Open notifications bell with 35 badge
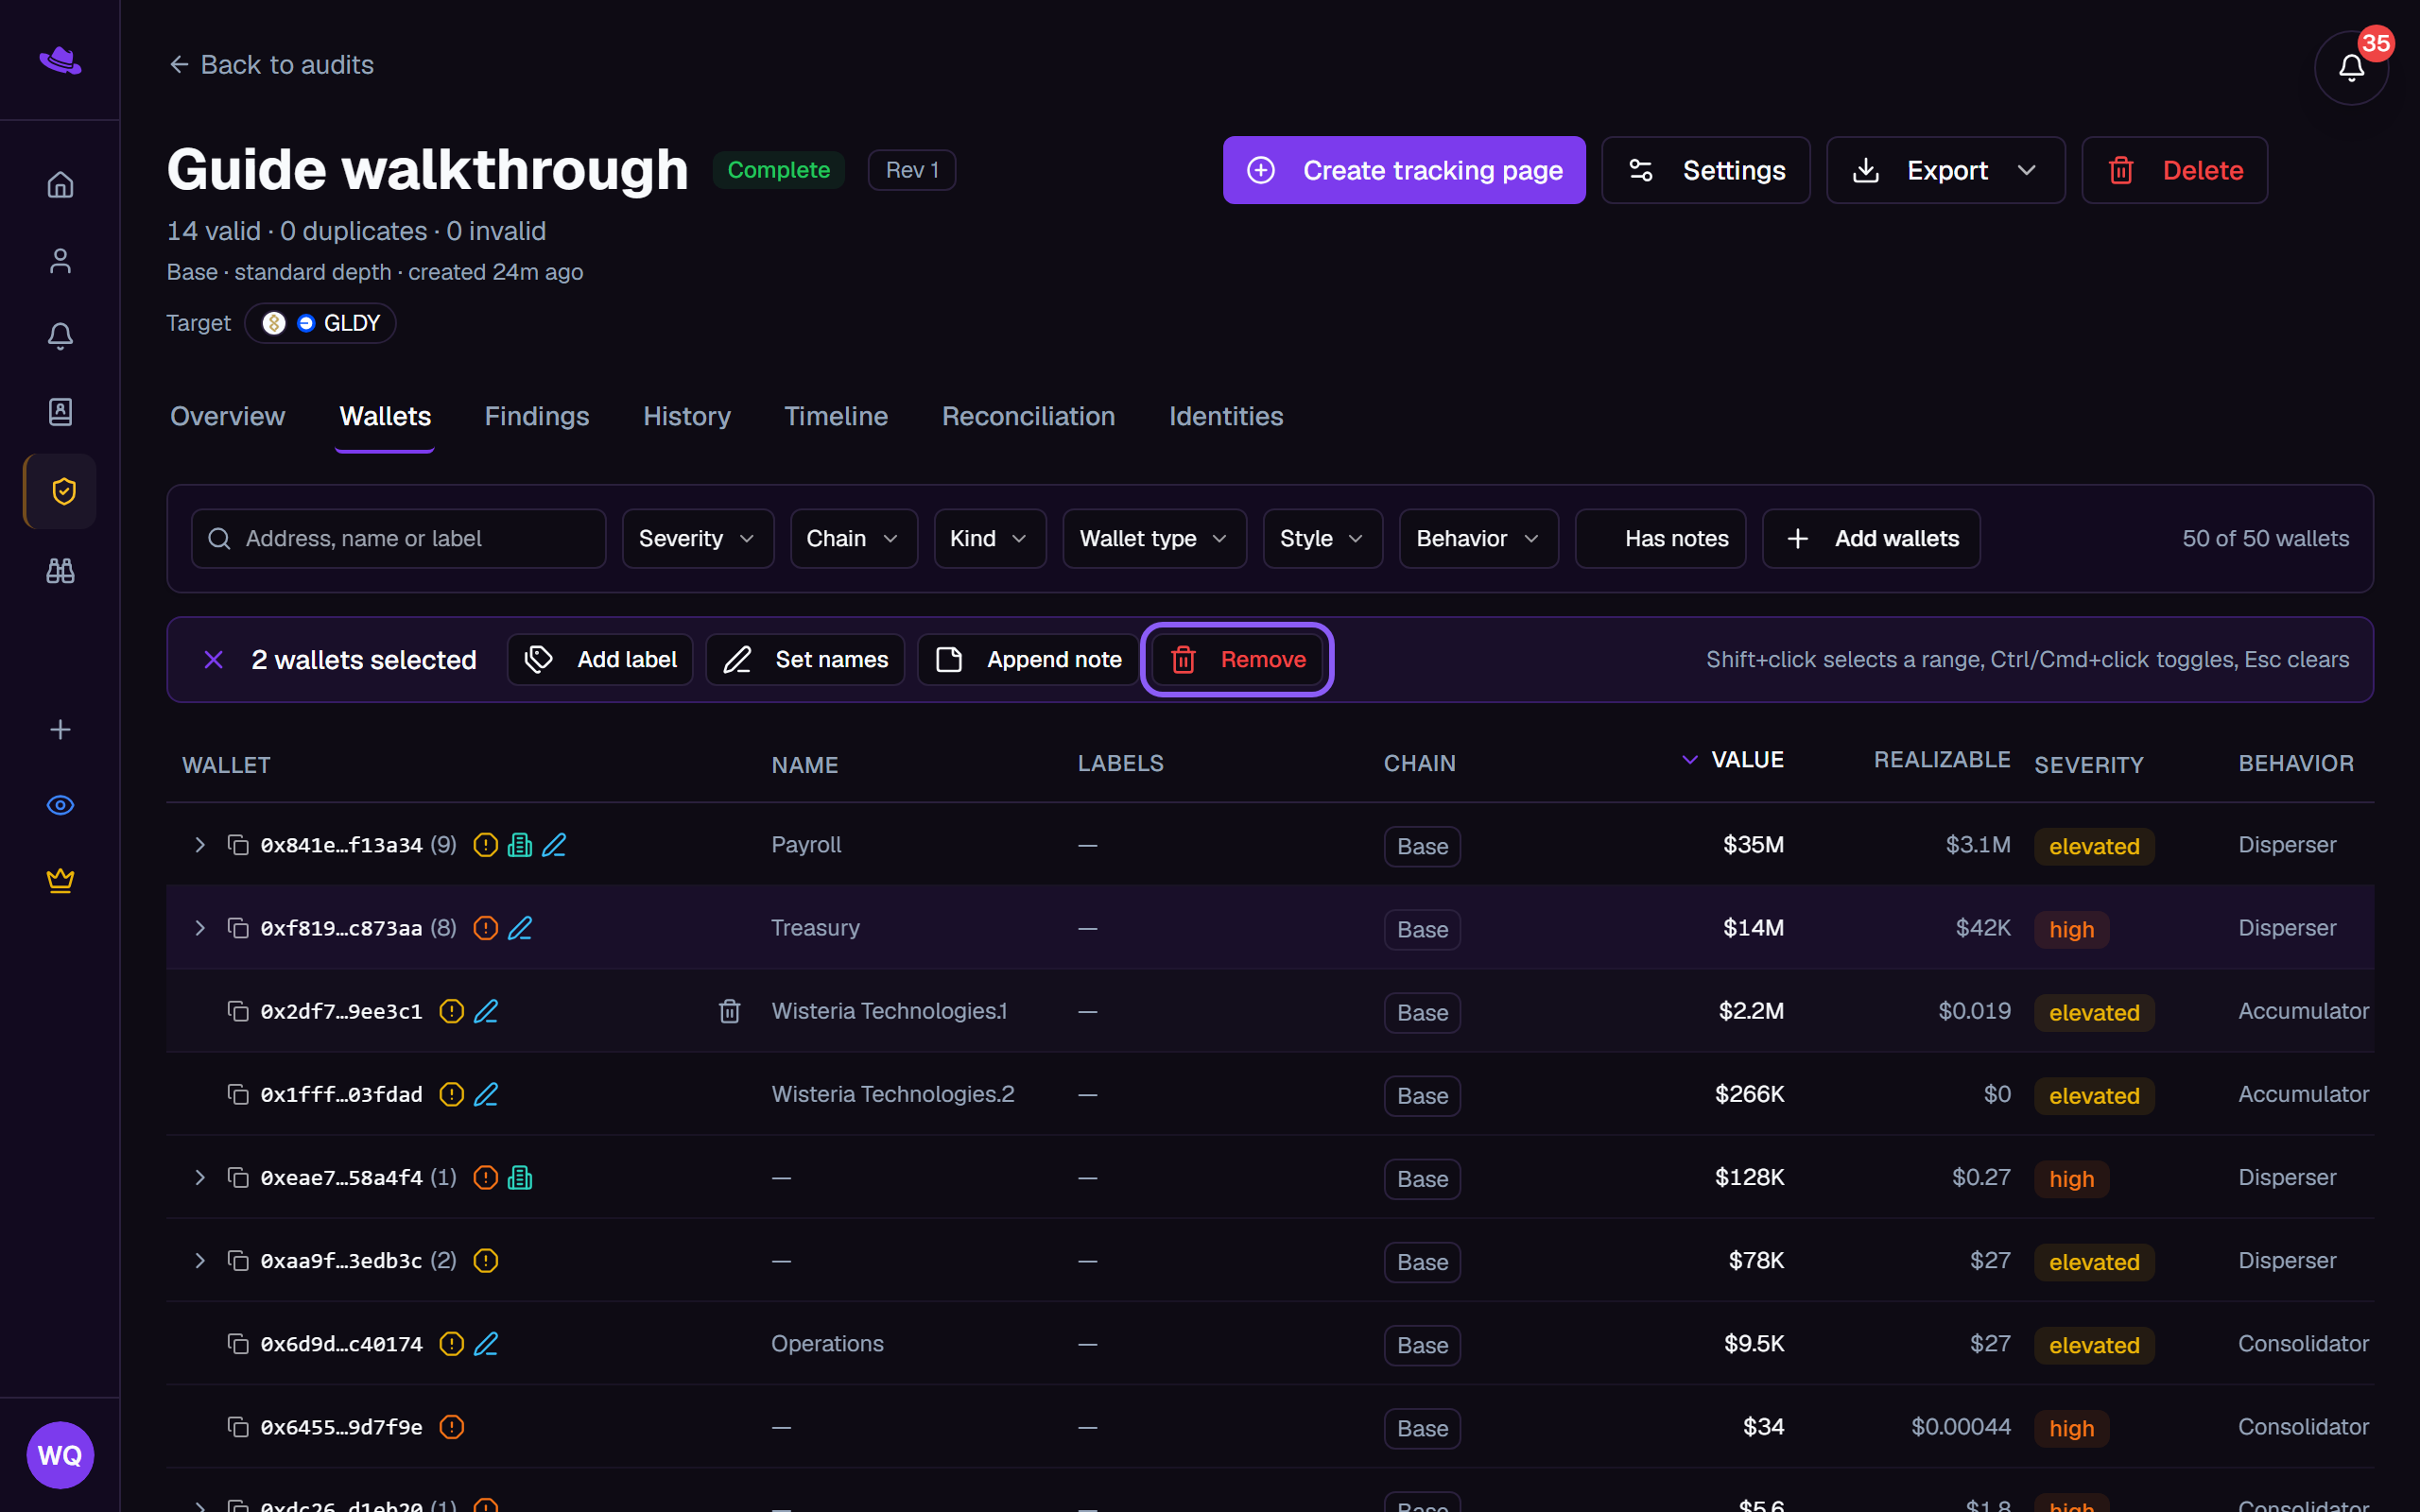This screenshot has width=2420, height=1512. click(2351, 68)
